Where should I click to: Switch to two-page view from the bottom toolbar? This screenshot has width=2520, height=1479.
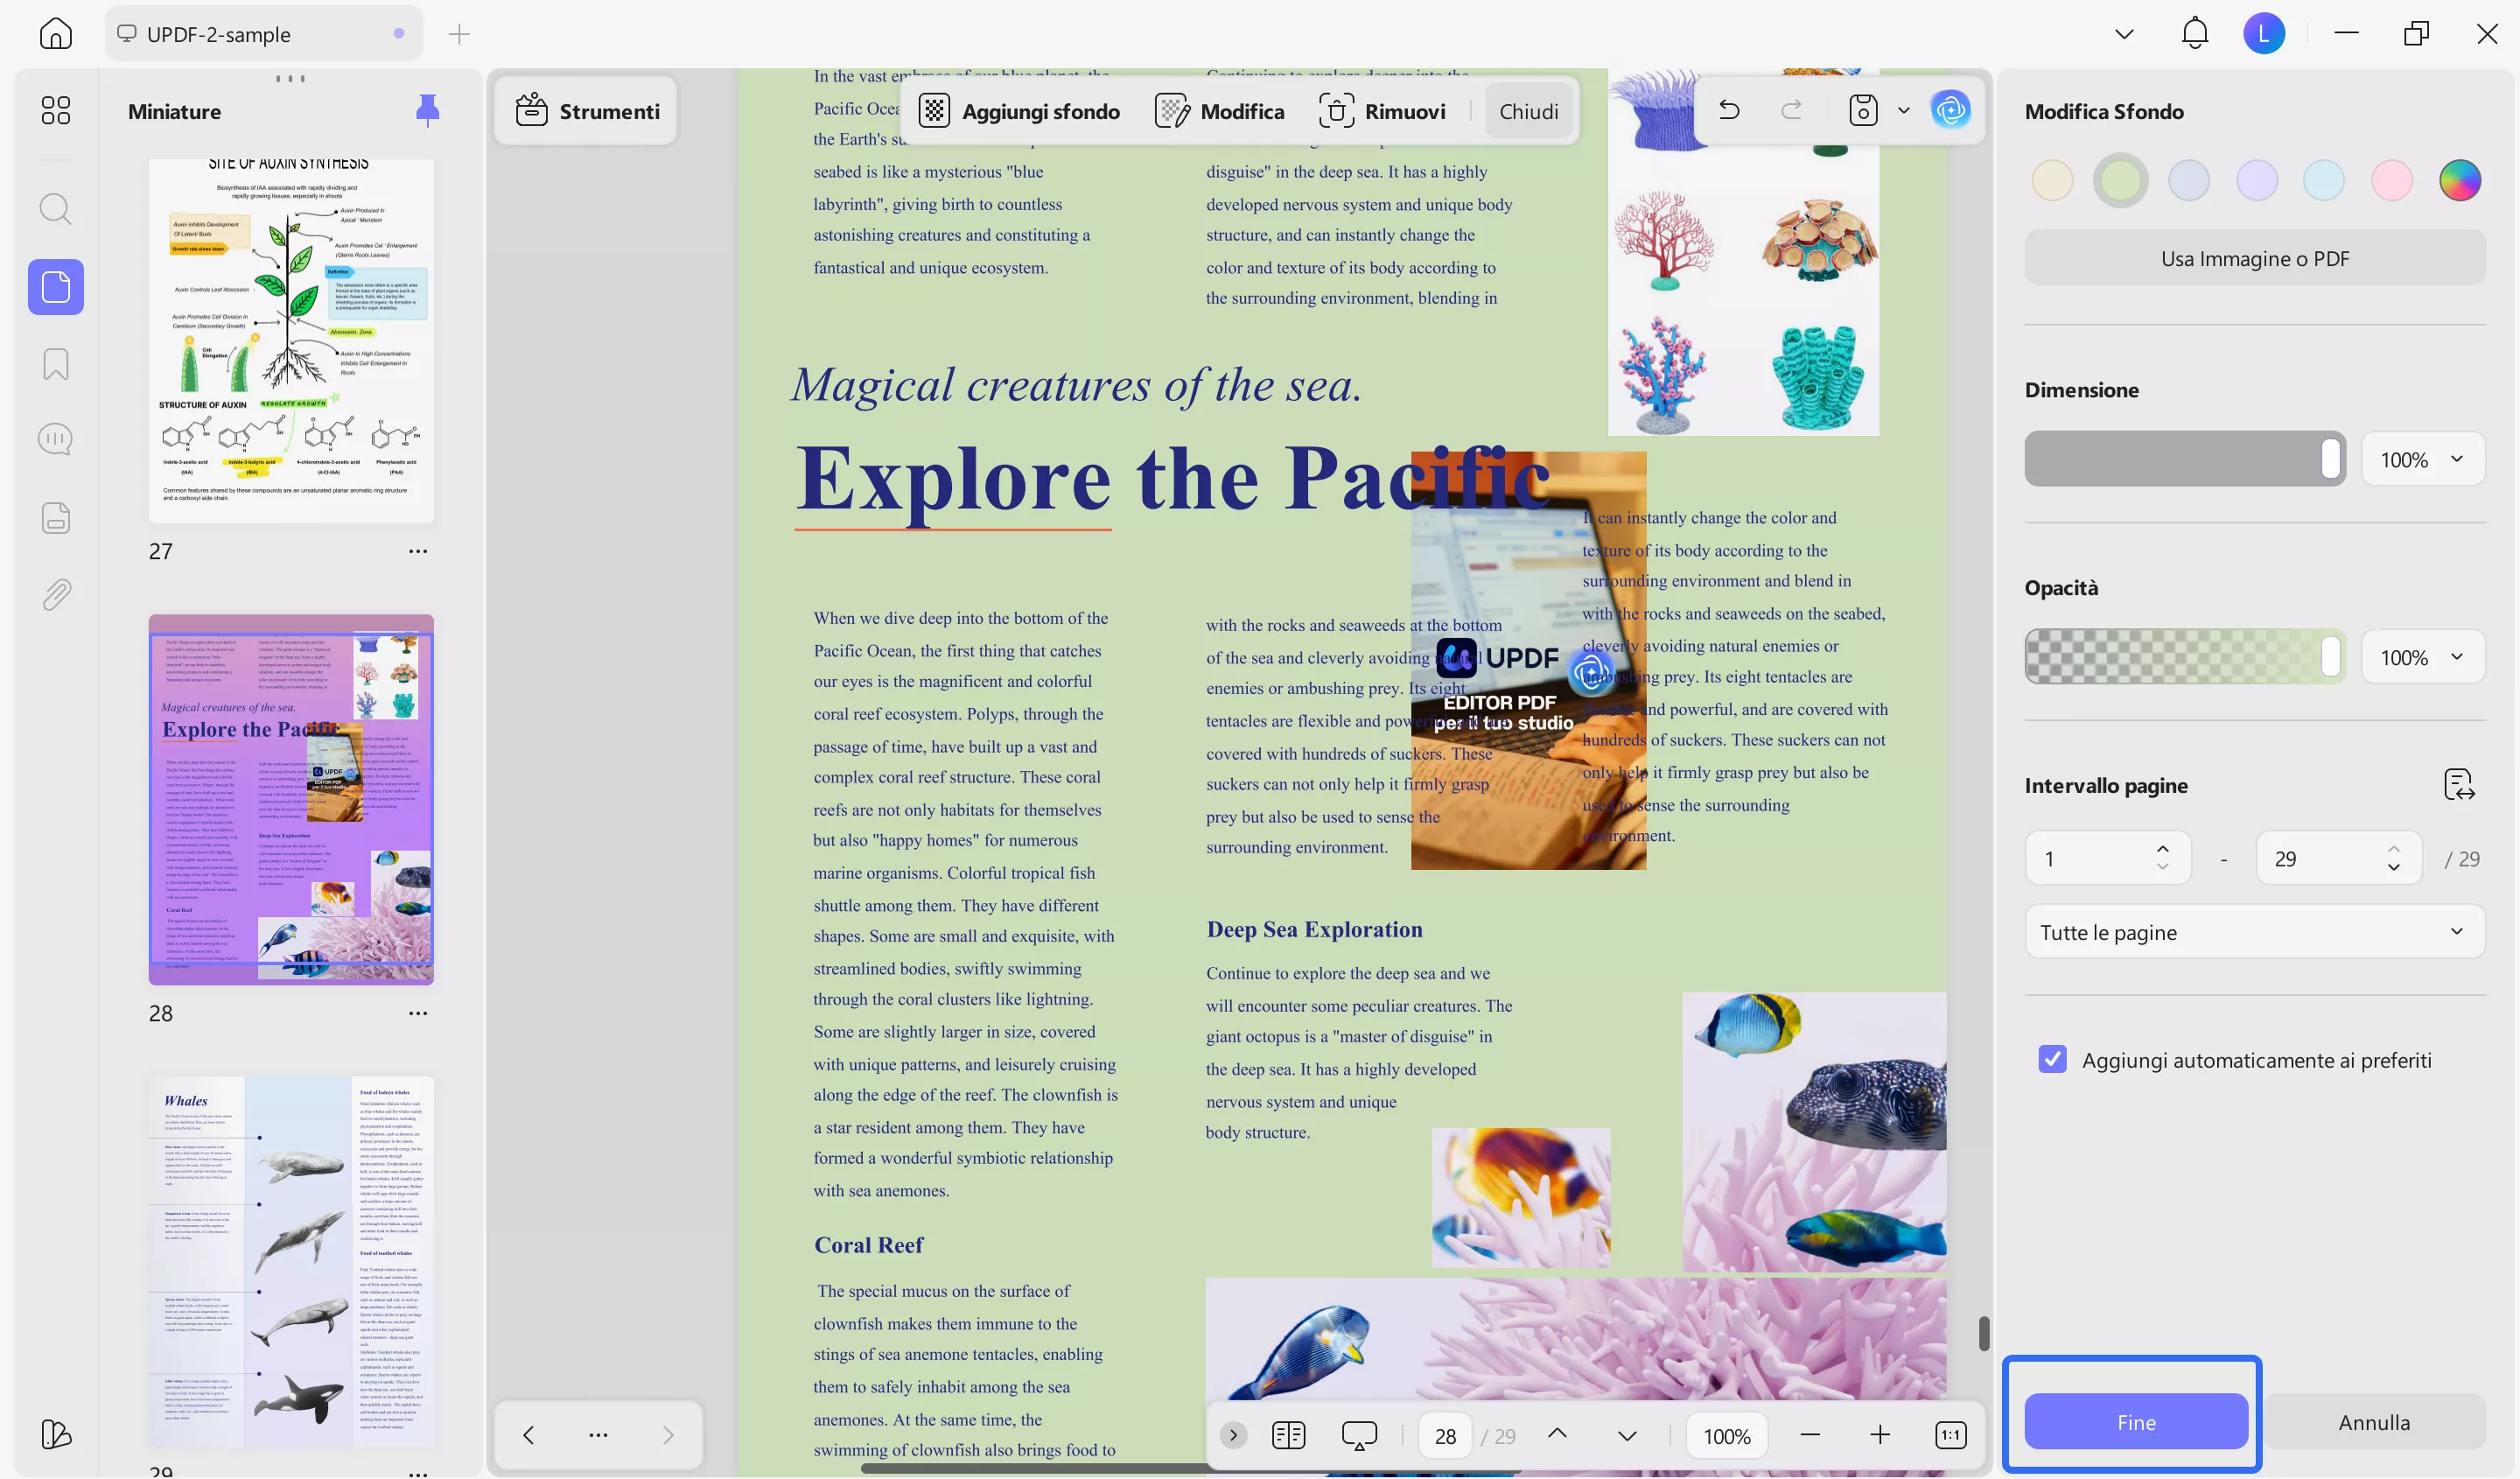point(1288,1434)
